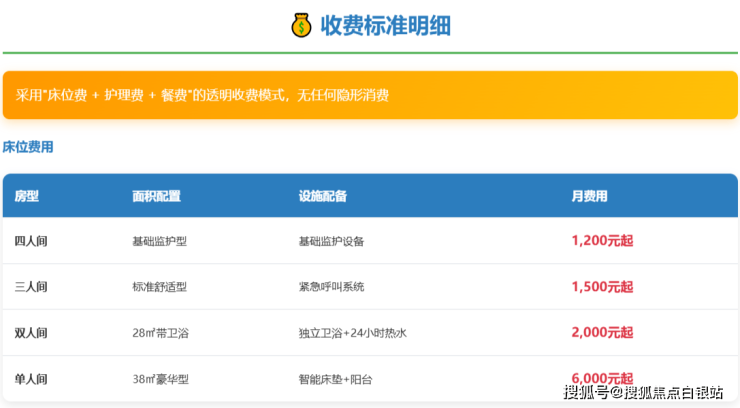Click the 月费用 column header
The image size is (740, 408).
(589, 196)
